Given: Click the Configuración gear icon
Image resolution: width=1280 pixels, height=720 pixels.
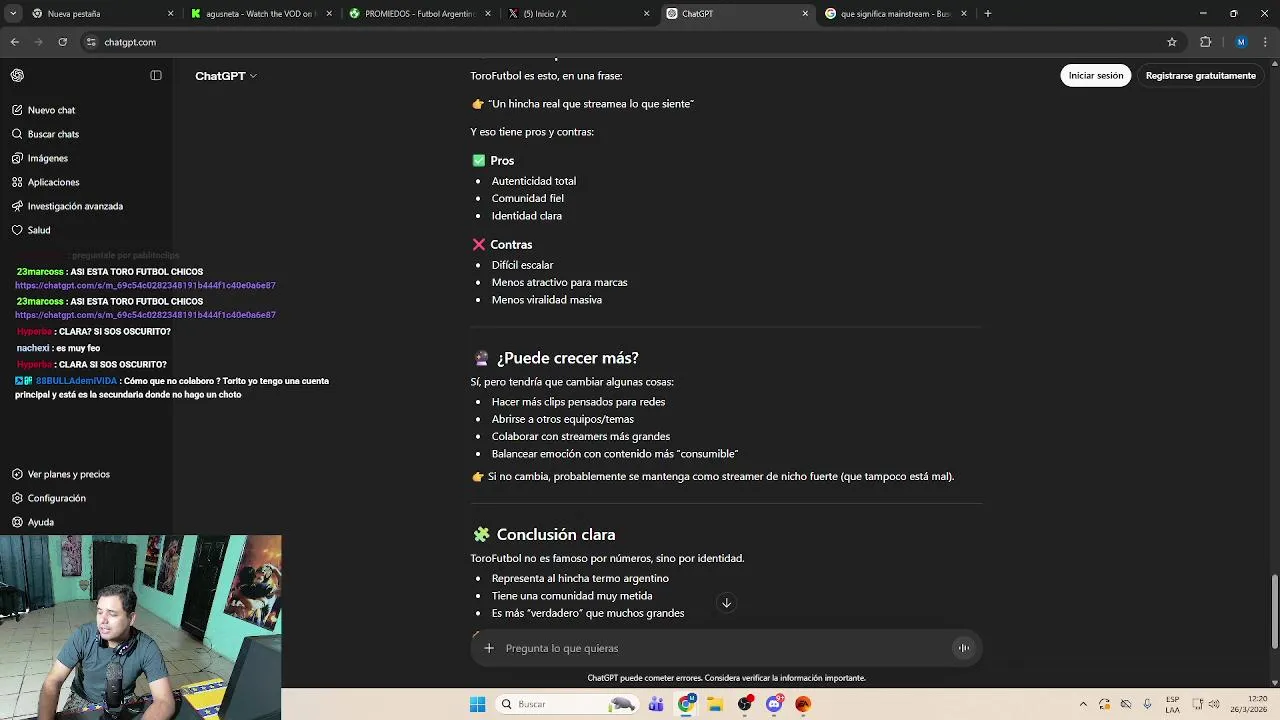Looking at the screenshot, I should 17,498.
